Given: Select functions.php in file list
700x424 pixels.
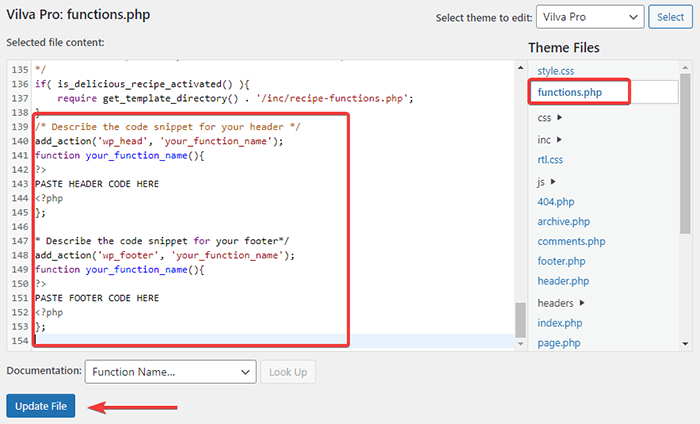Looking at the screenshot, I should pos(571,93).
